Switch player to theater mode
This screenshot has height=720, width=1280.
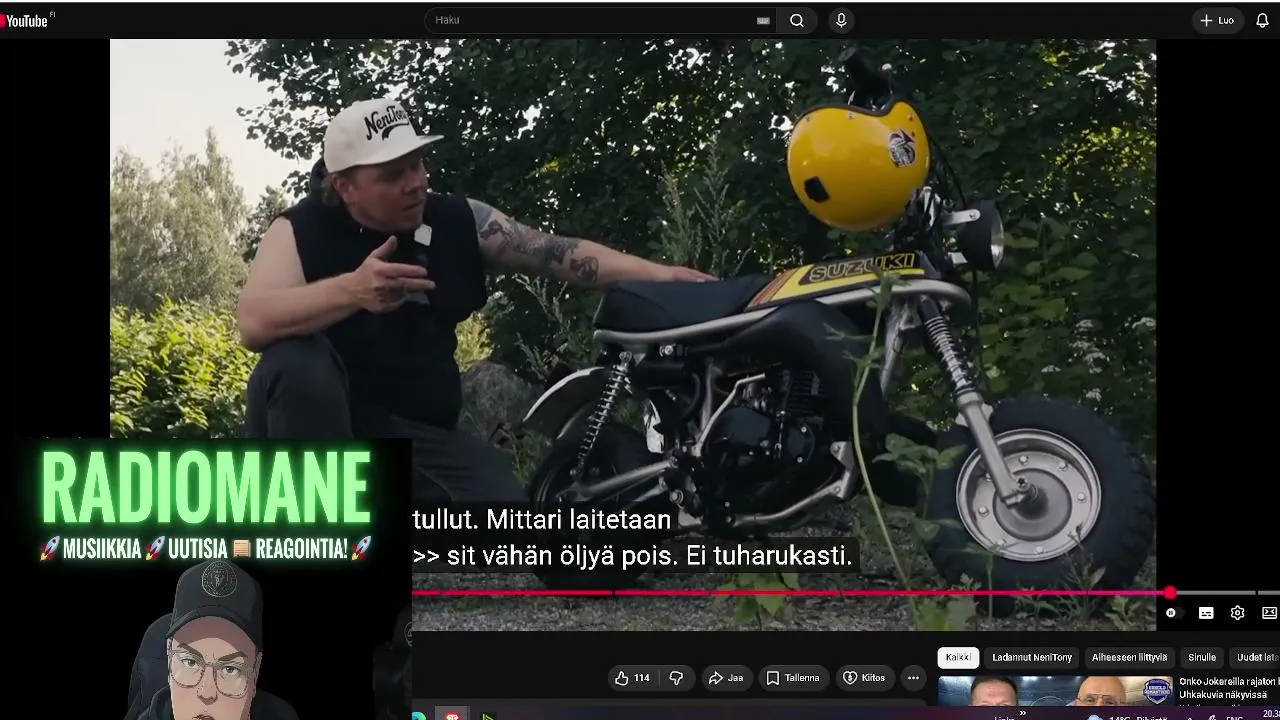(1269, 613)
